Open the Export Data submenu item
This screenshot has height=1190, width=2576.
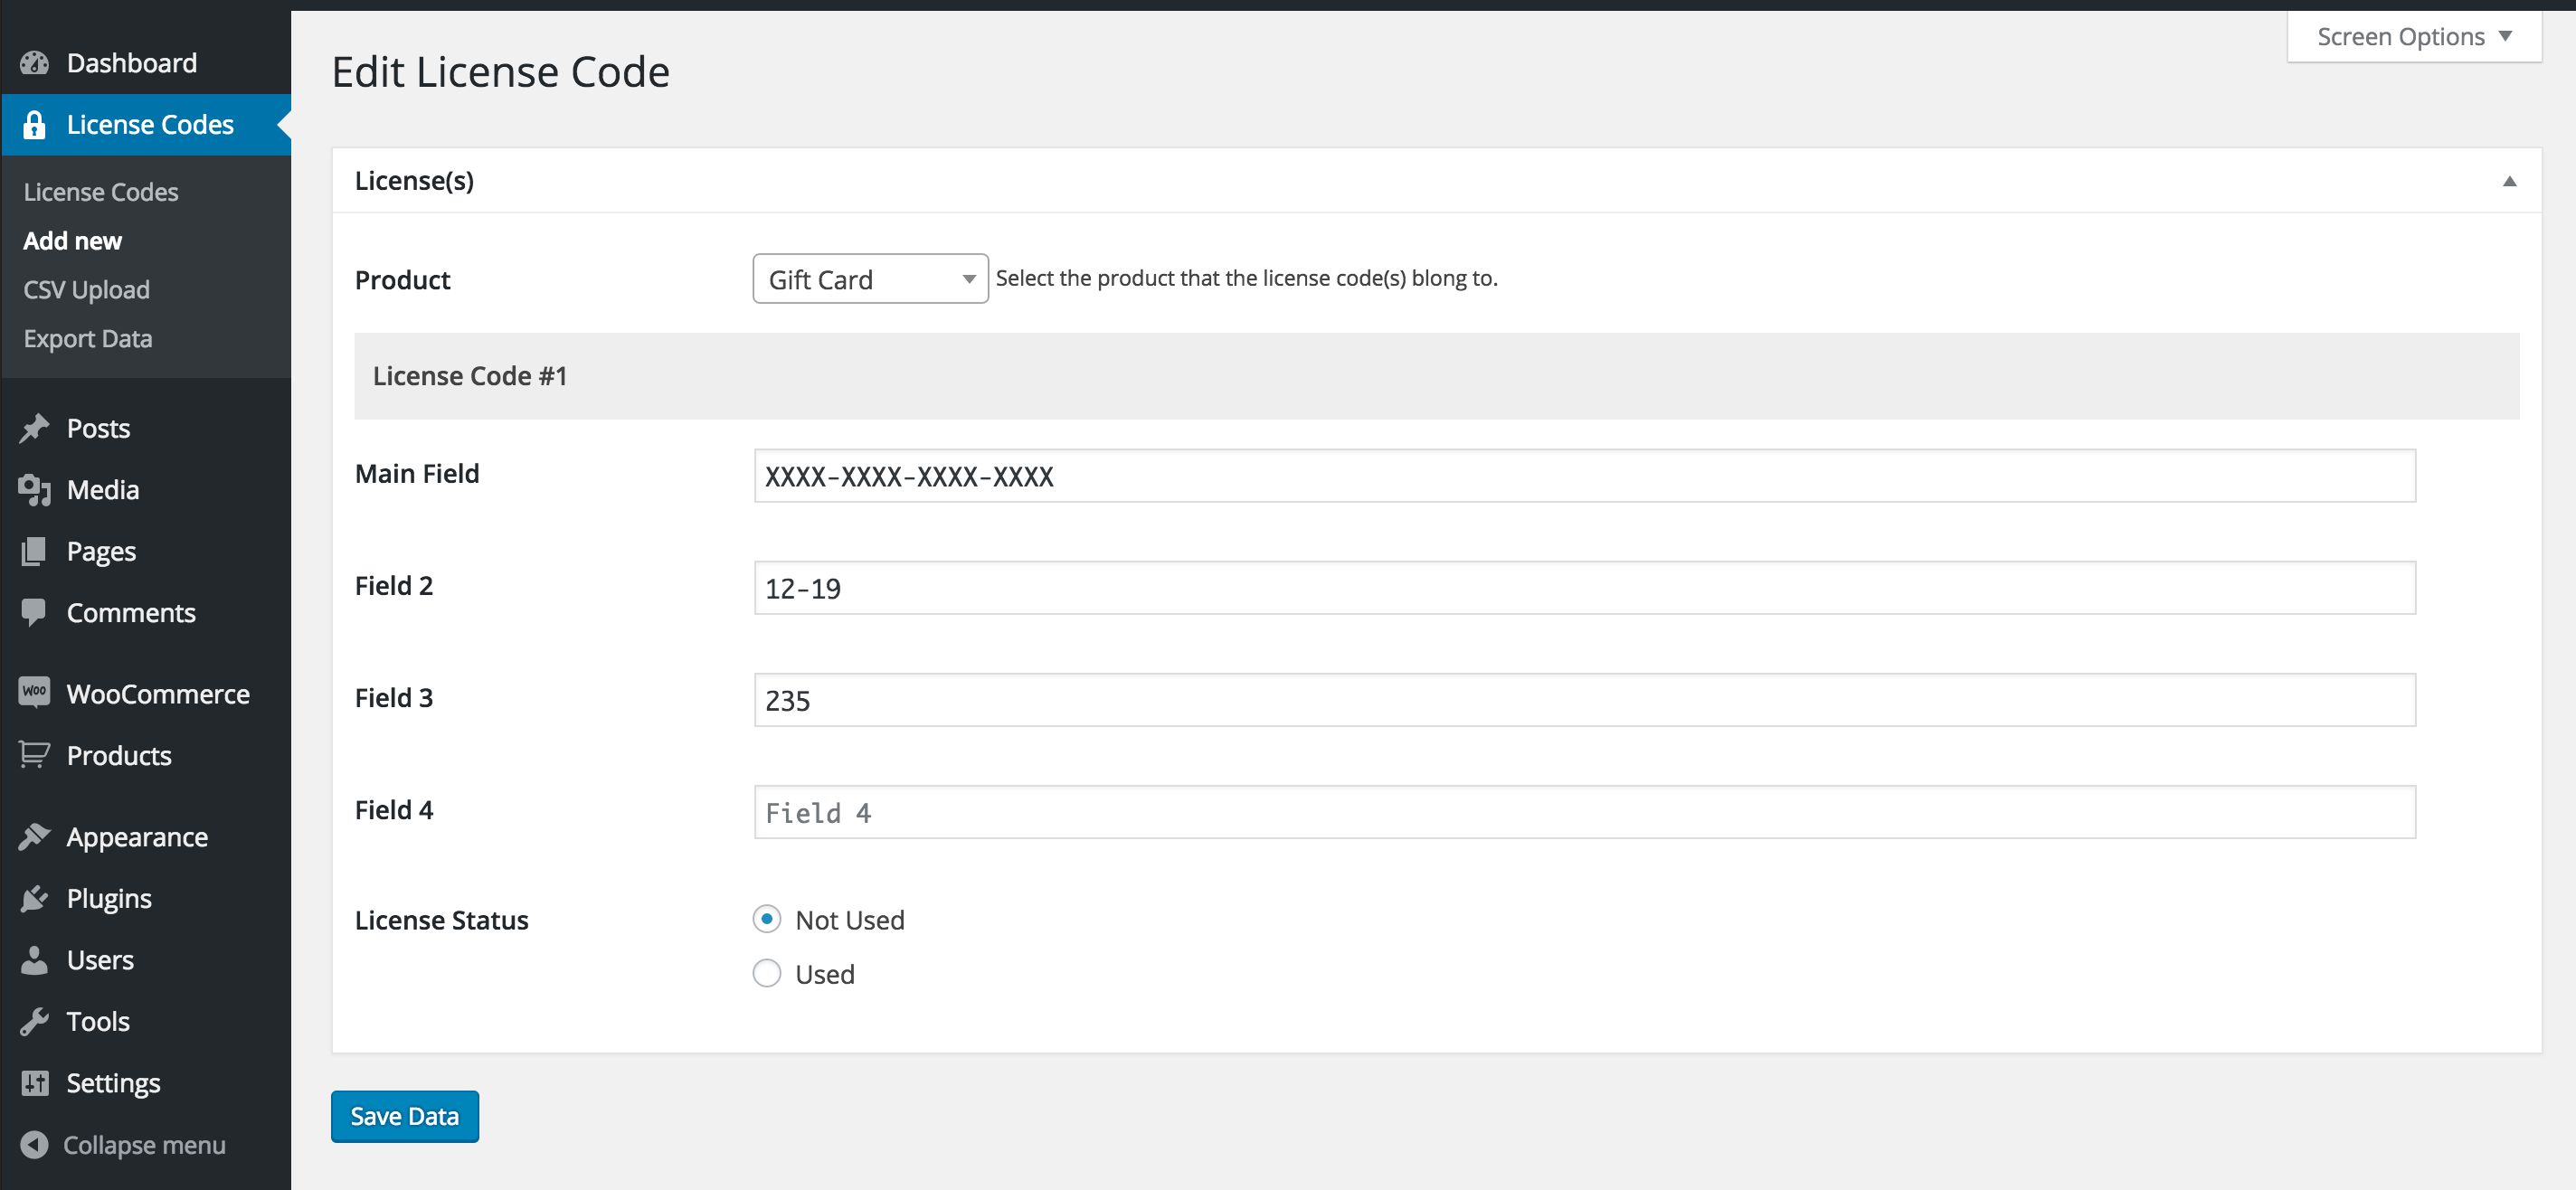point(88,339)
